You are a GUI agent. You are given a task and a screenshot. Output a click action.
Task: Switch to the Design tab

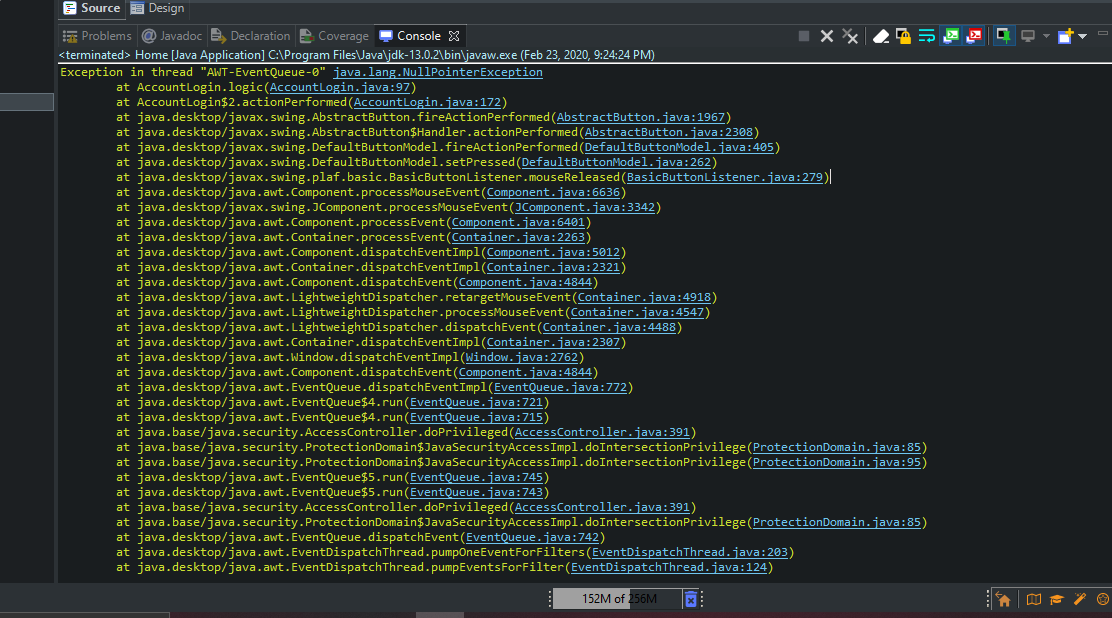[157, 9]
